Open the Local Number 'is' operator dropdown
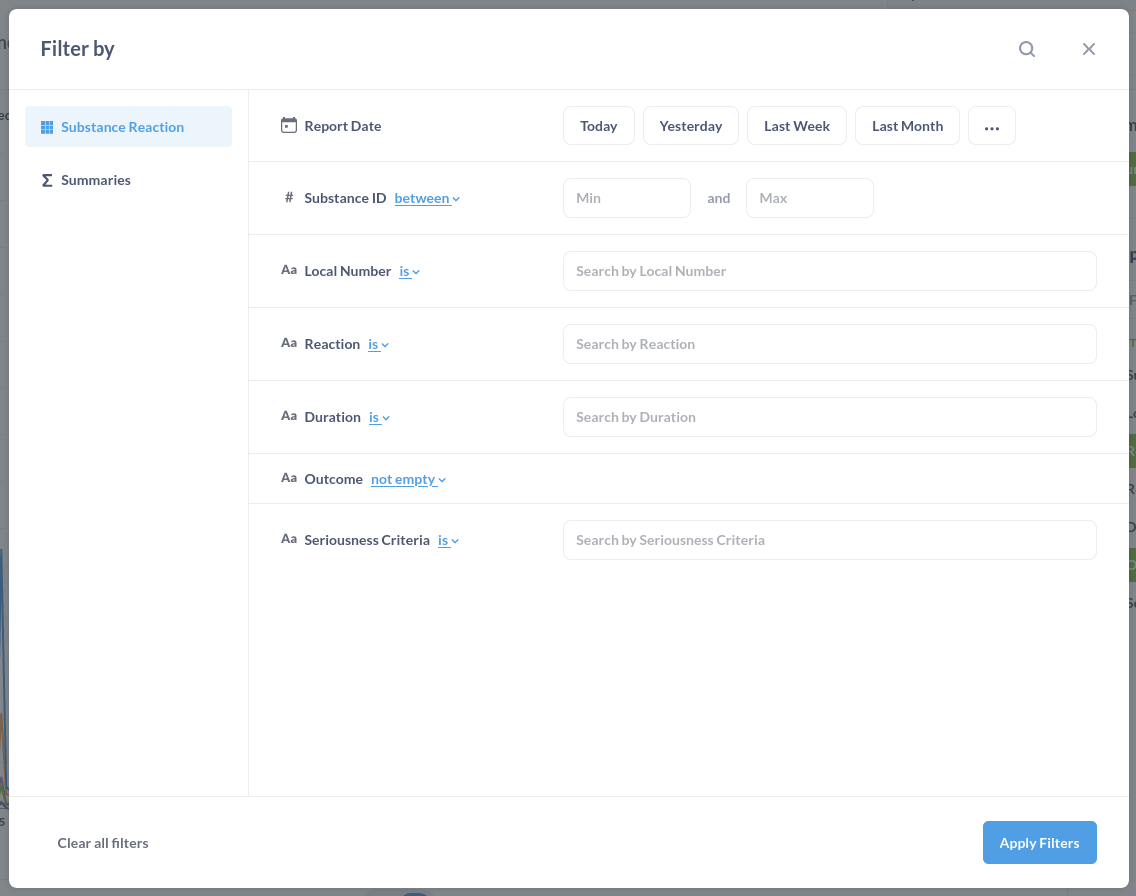 [x=409, y=272]
